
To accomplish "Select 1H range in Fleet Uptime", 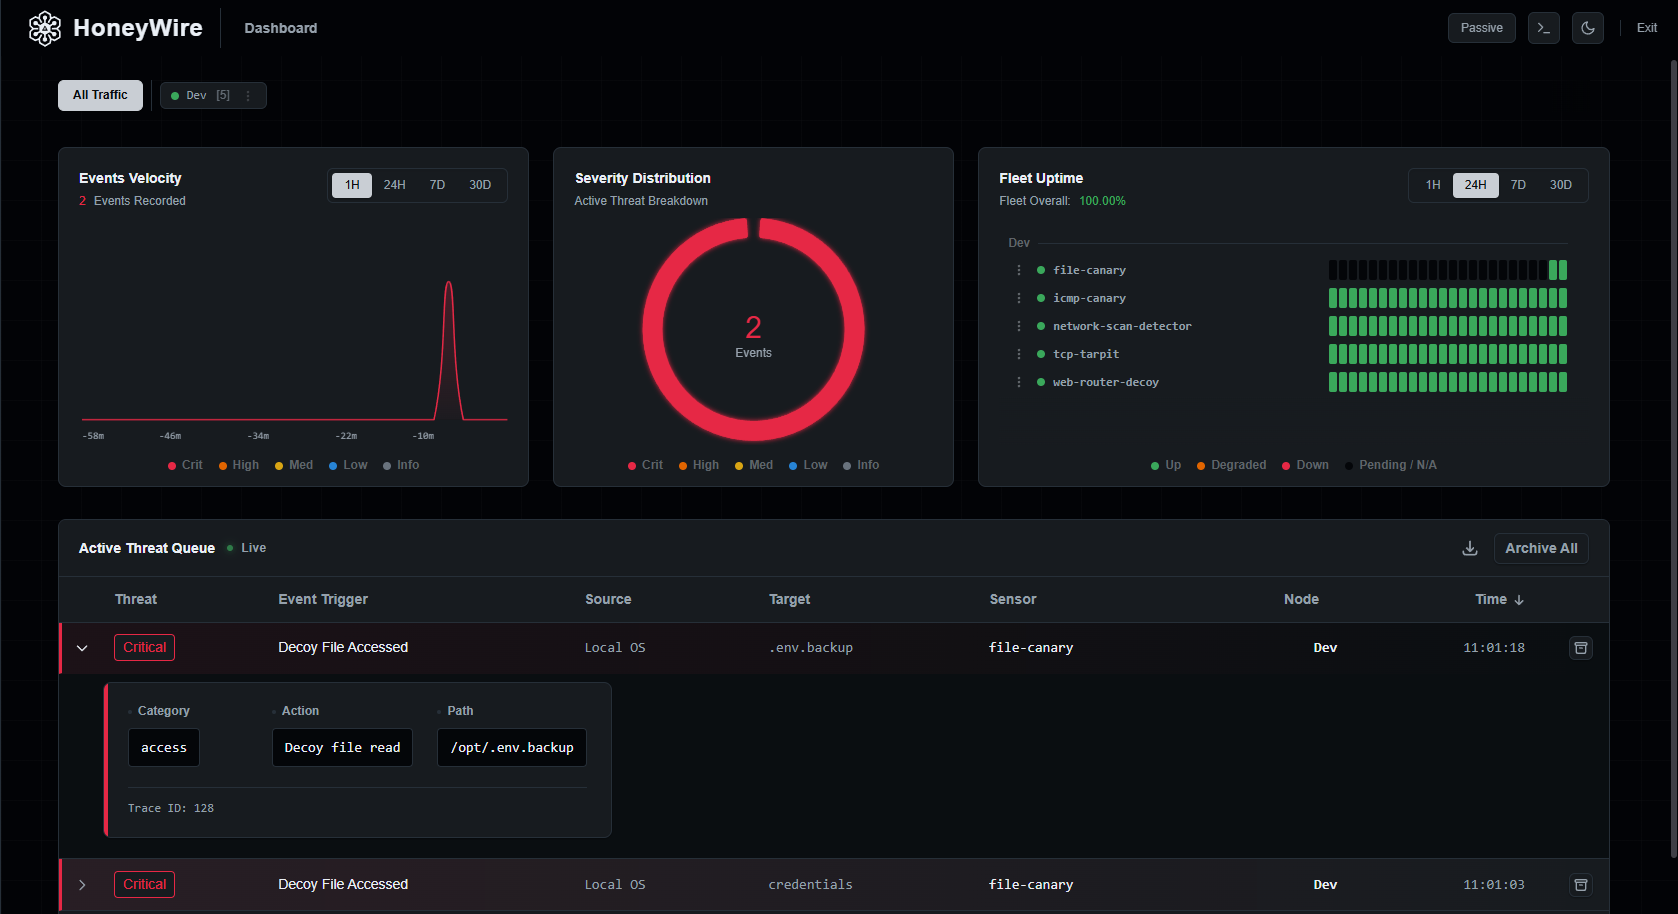I will [1433, 185].
